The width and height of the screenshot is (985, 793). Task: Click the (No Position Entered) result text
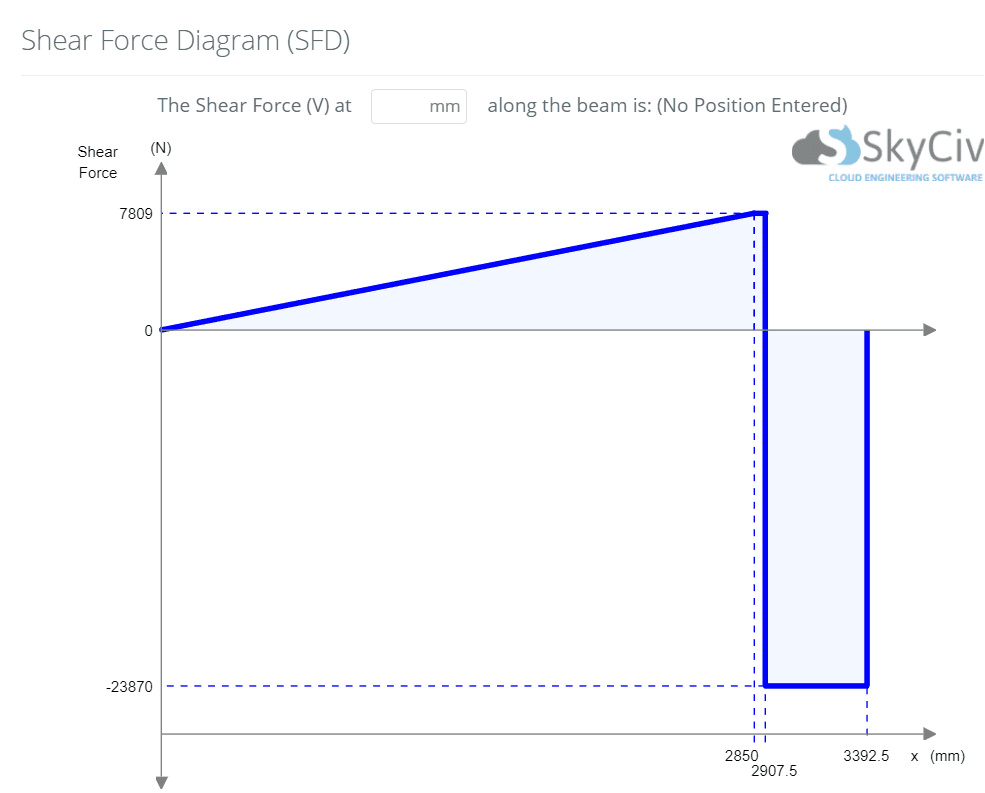pyautogui.click(x=751, y=106)
